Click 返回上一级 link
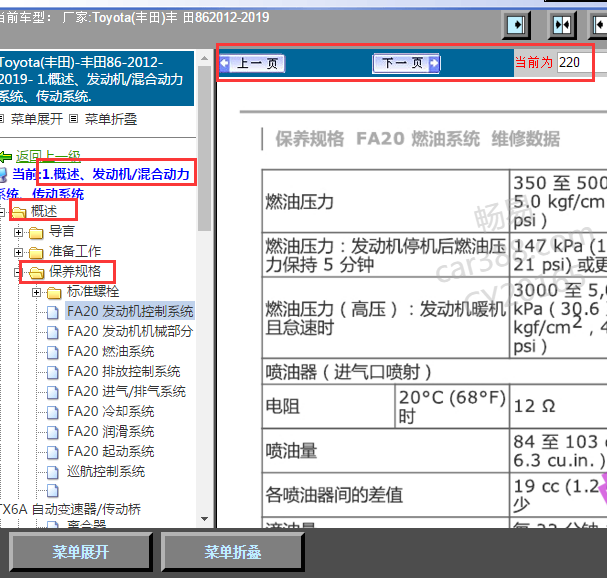This screenshot has height=578, width=607. (x=48, y=156)
